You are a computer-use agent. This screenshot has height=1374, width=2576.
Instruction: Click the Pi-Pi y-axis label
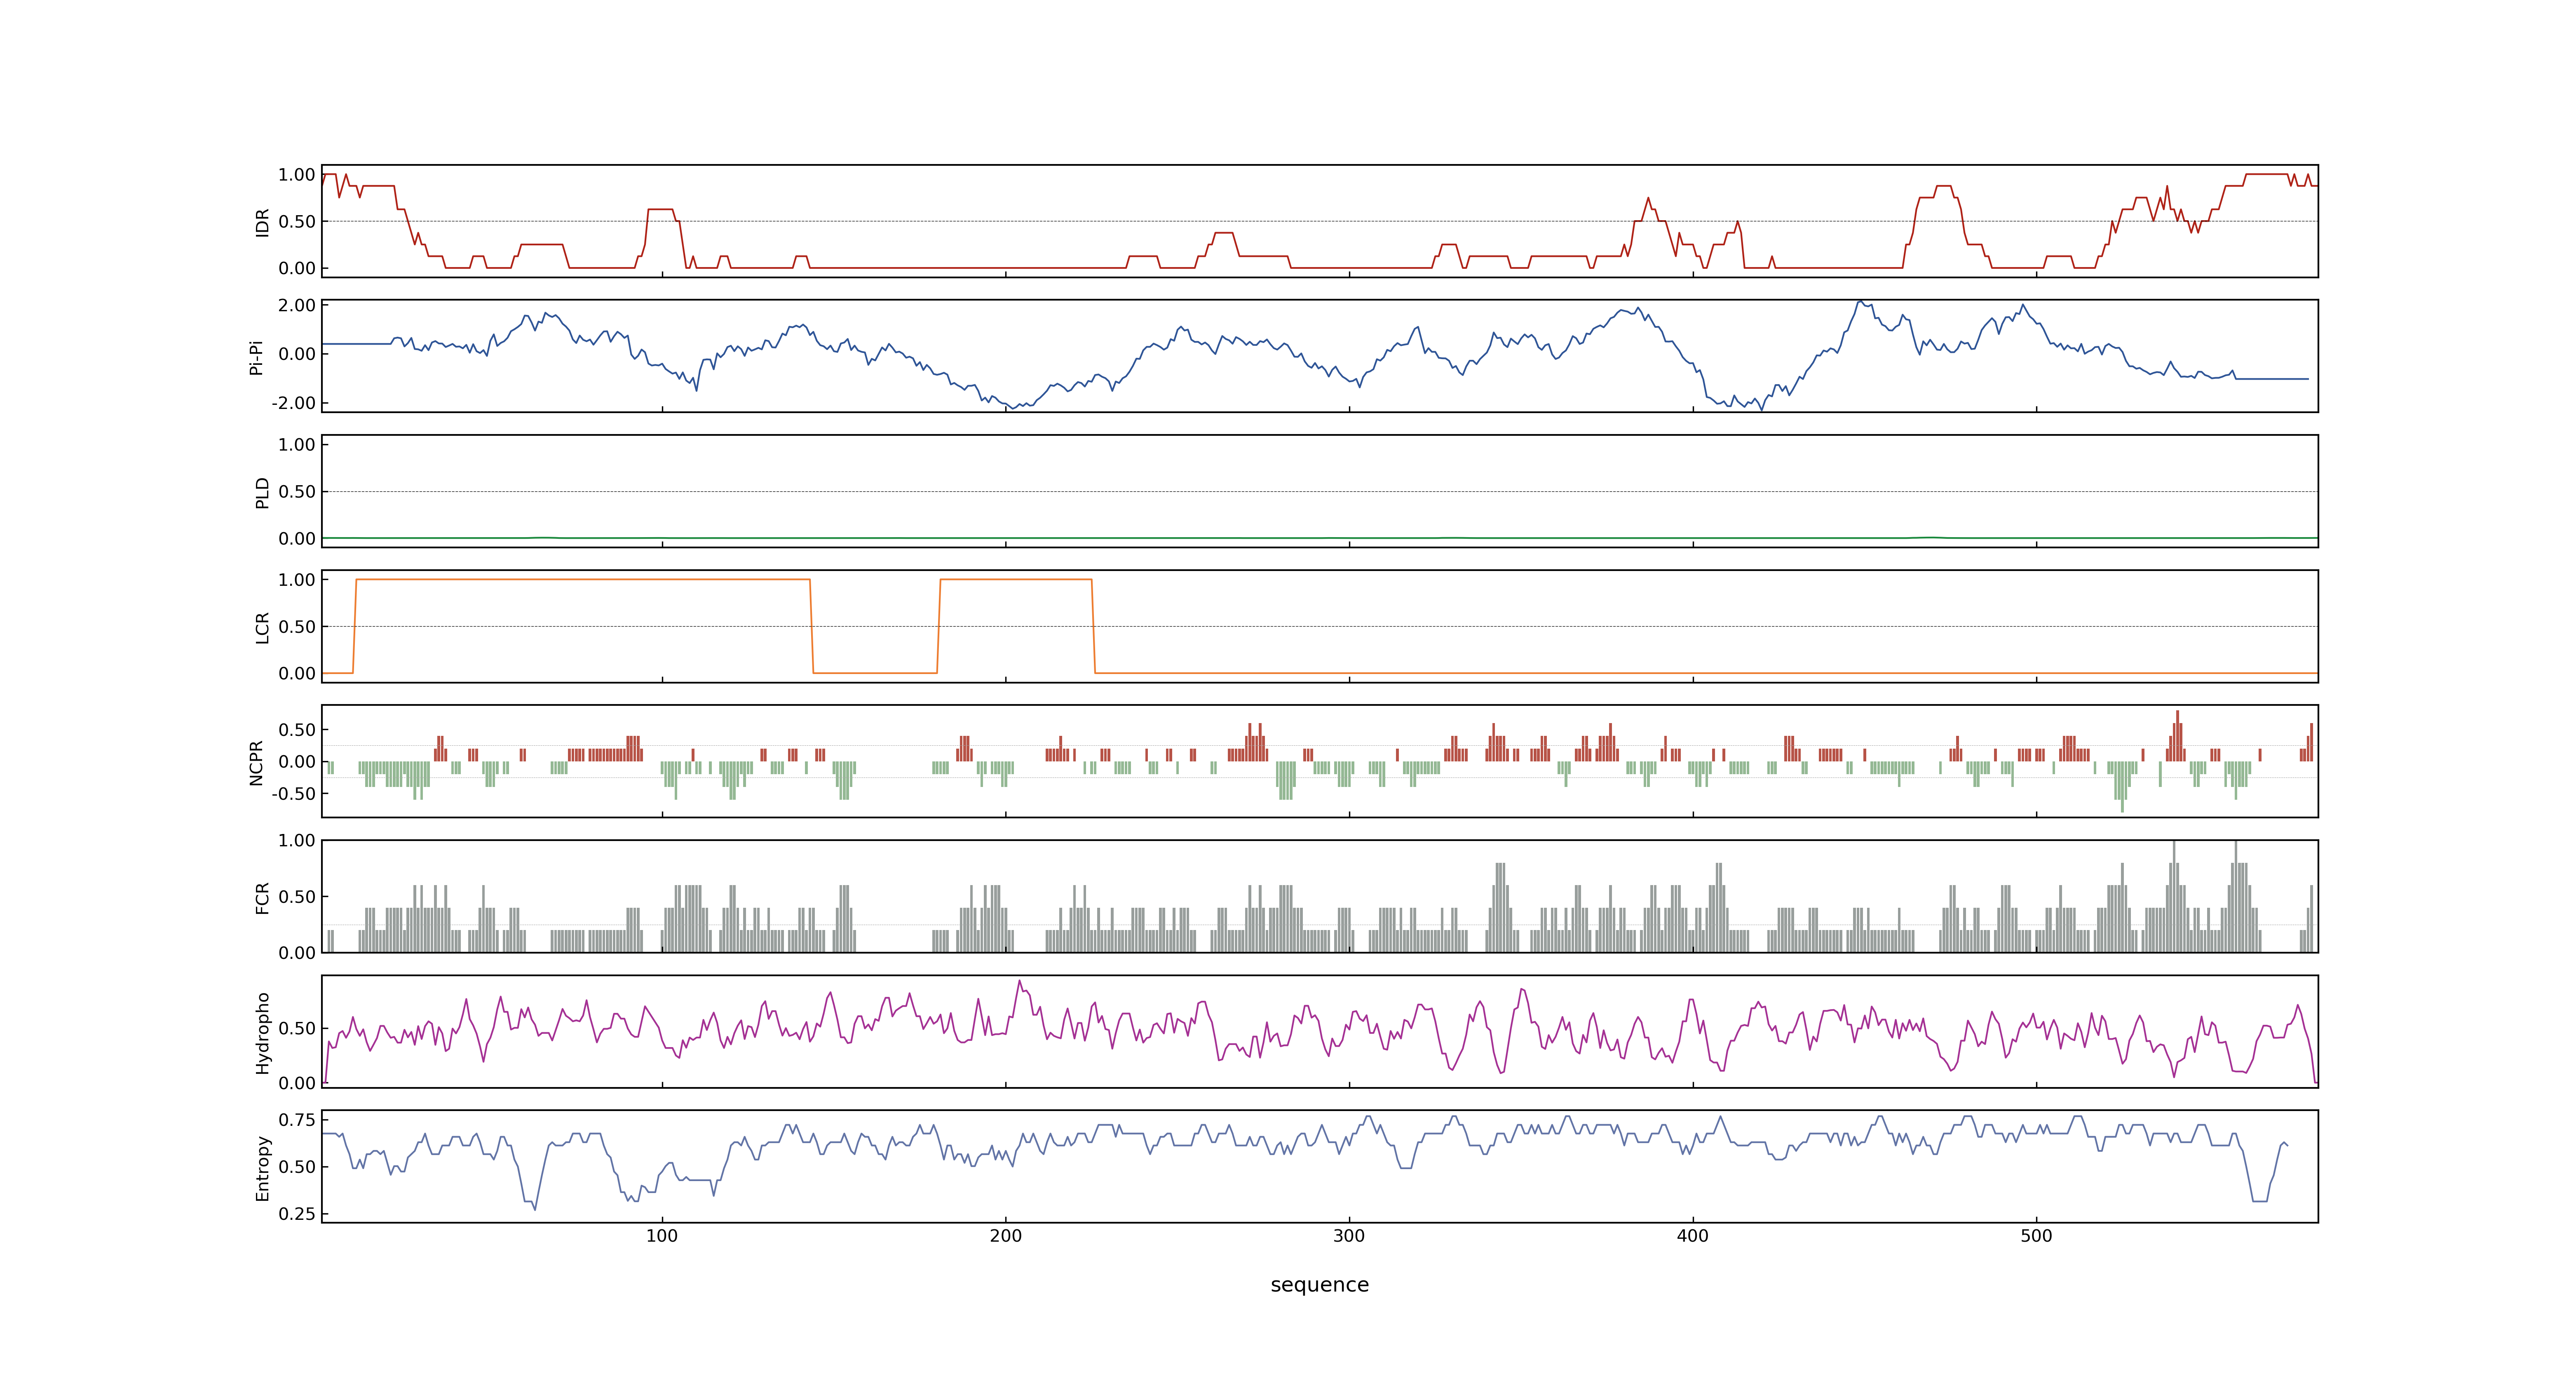[x=257, y=357]
